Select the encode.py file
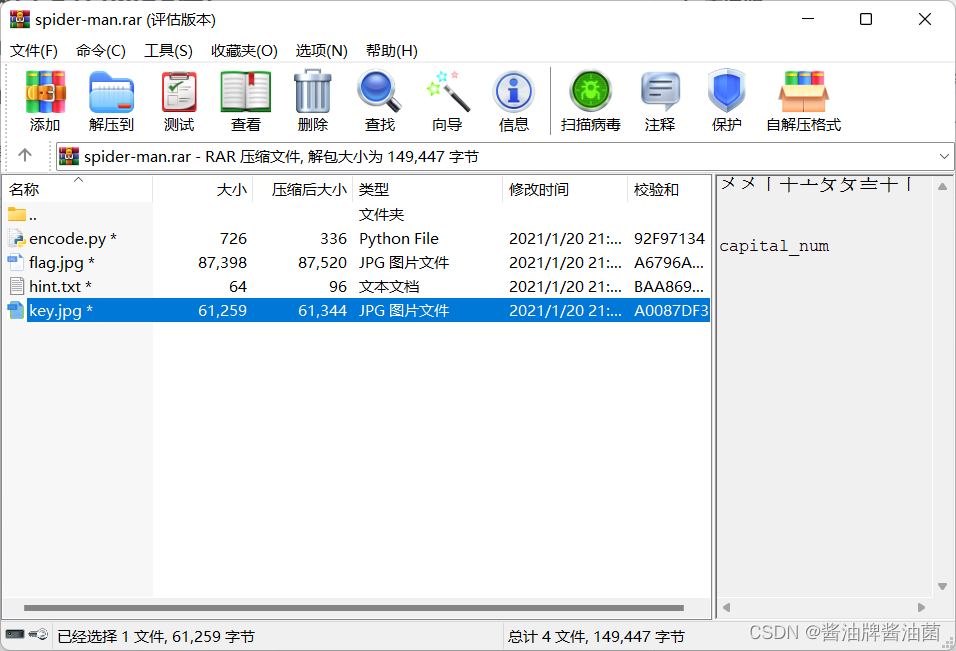The image size is (956, 651). tap(72, 238)
